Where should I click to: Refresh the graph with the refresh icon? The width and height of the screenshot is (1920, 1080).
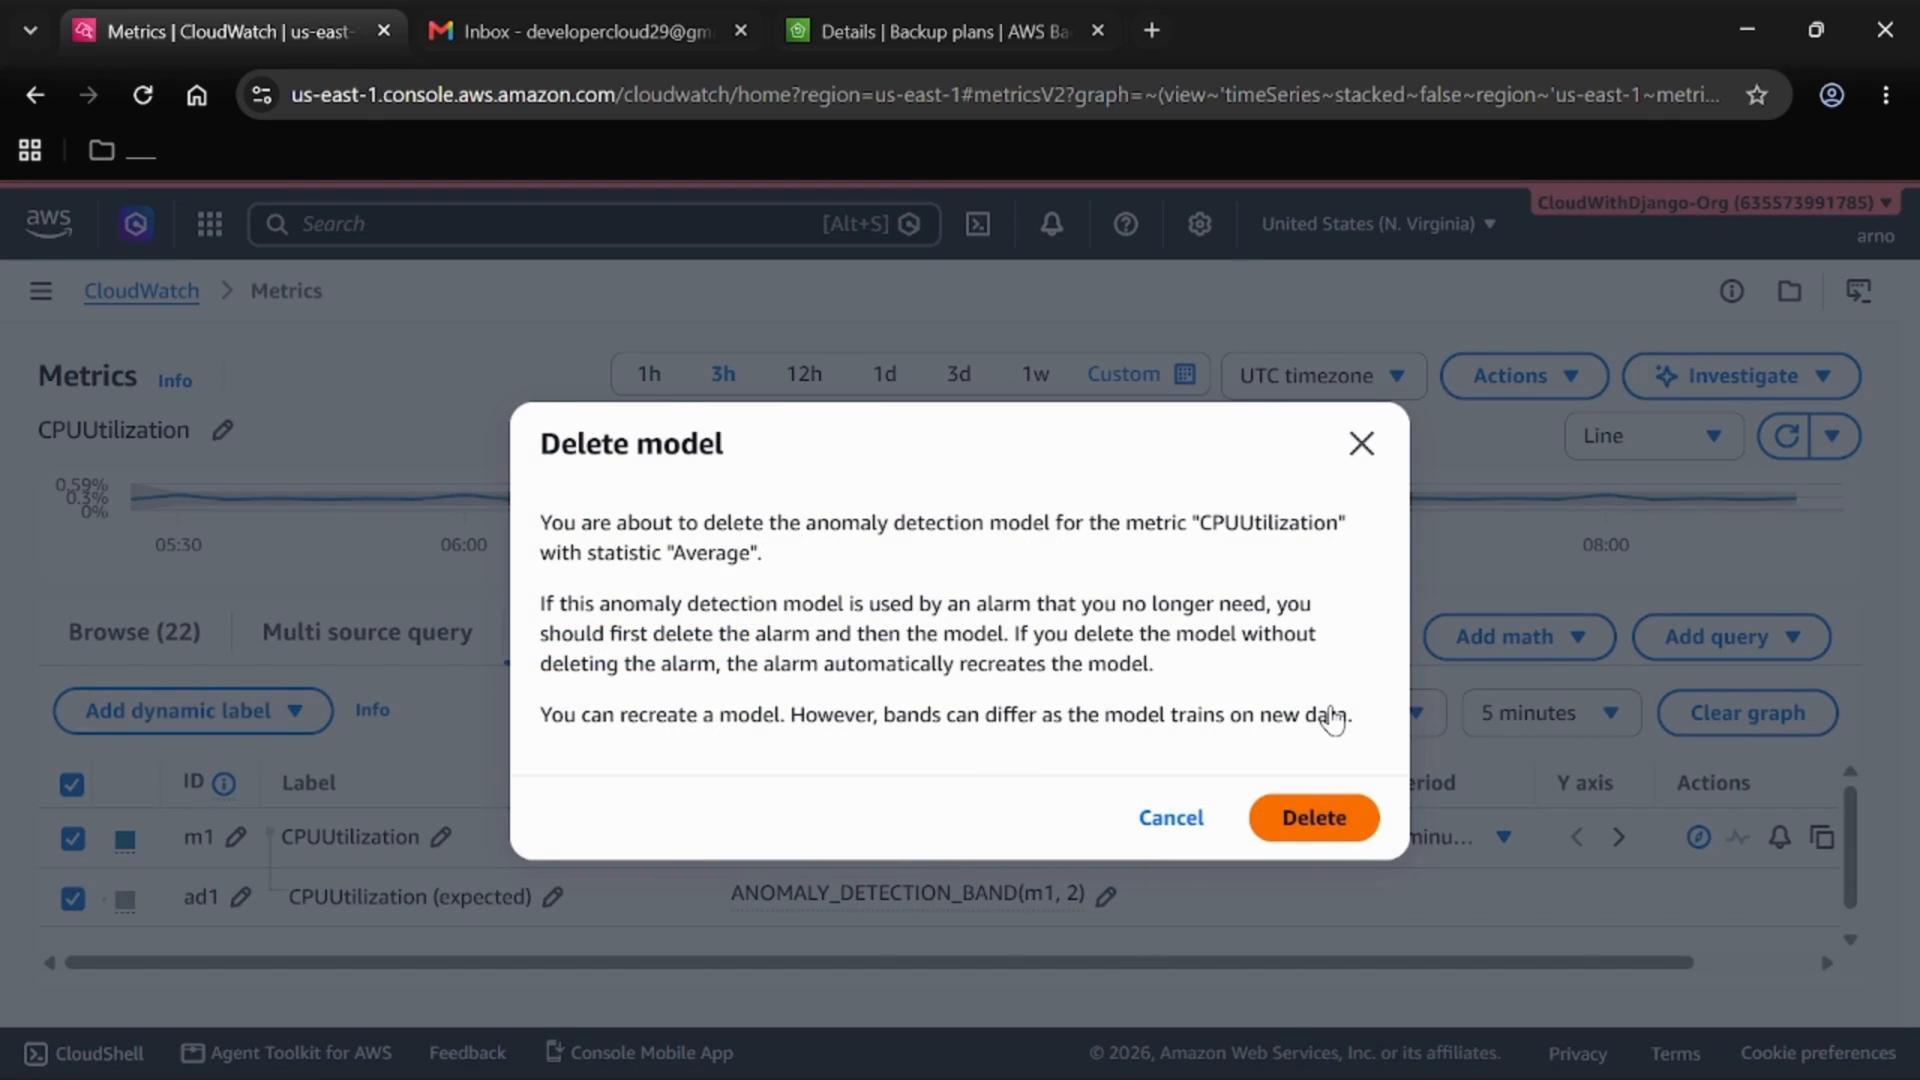1786,436
